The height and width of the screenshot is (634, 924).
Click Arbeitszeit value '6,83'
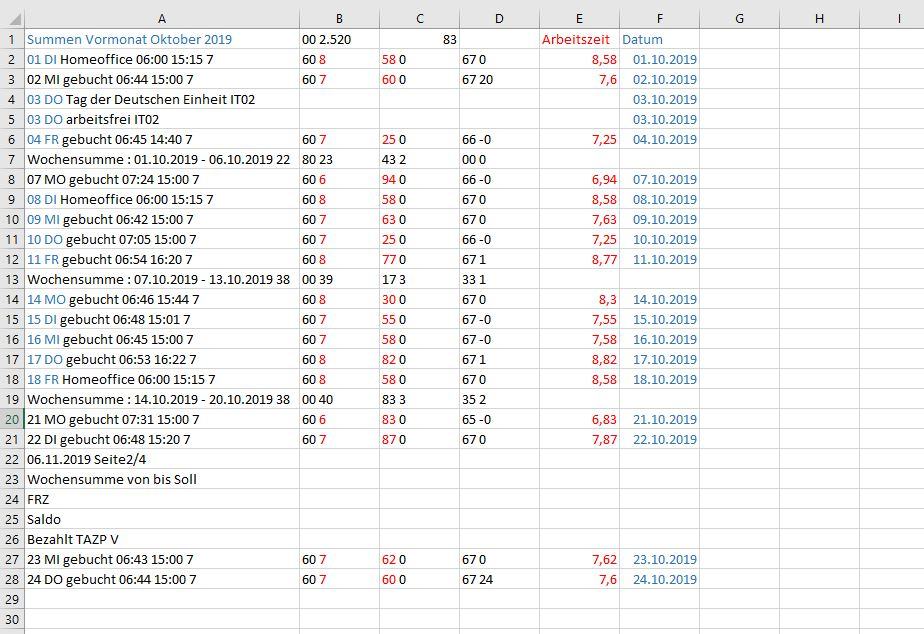(x=579, y=420)
